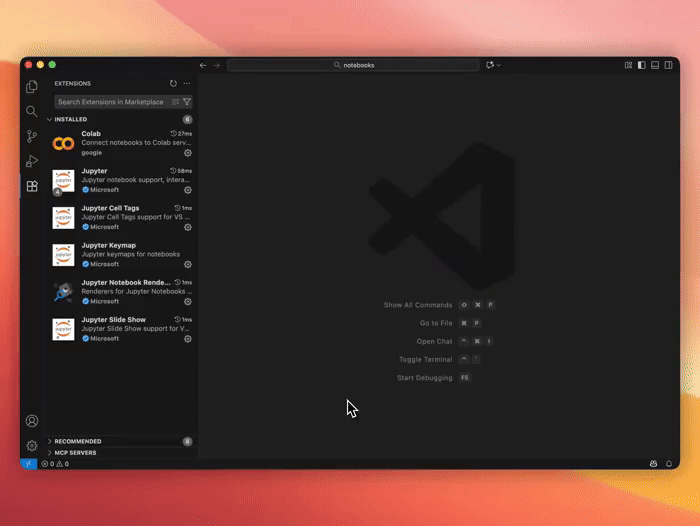This screenshot has height=526, width=700.
Task: Open manage gear for Jupyter Notebook Renderers
Action: (x=188, y=301)
